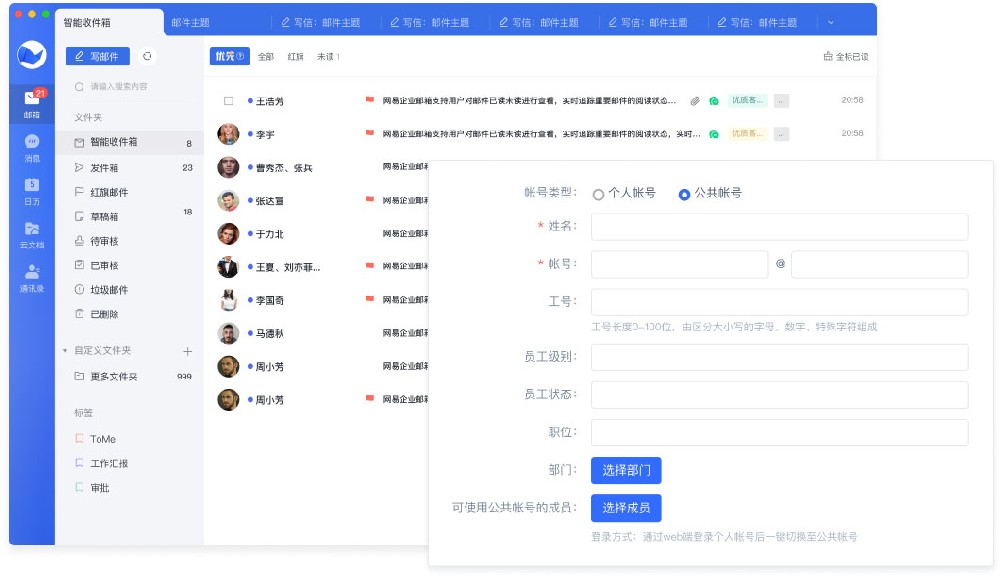Switch to the 红旗 filter tab
The image size is (1000, 577).
click(295, 57)
